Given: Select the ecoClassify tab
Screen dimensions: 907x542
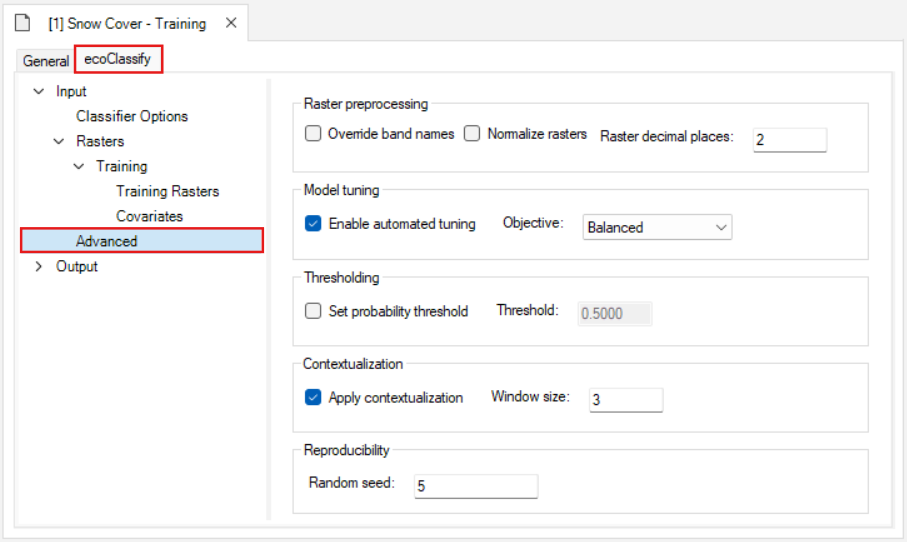Looking at the screenshot, I should (118, 60).
